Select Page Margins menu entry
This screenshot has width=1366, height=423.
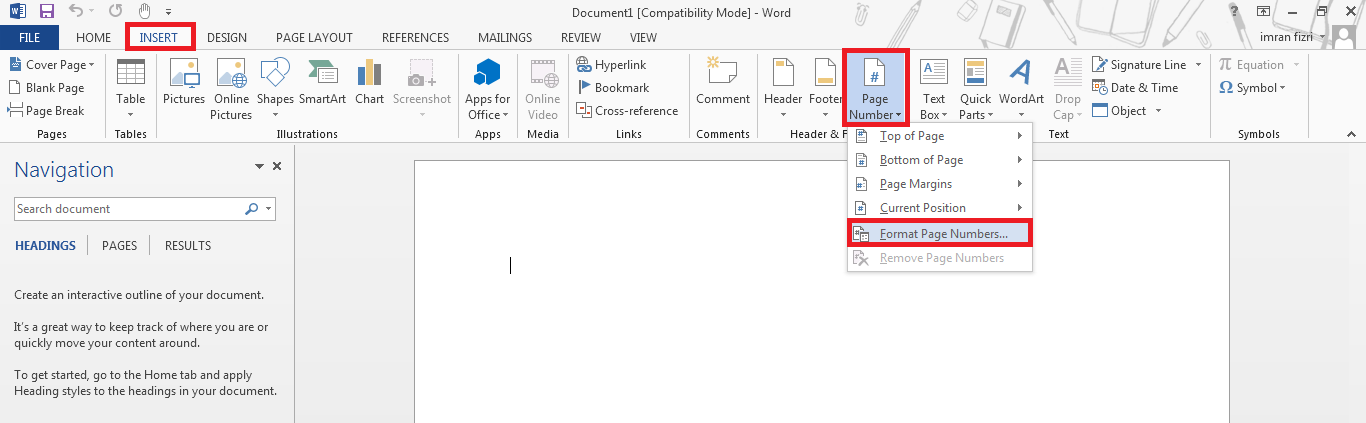[940, 184]
